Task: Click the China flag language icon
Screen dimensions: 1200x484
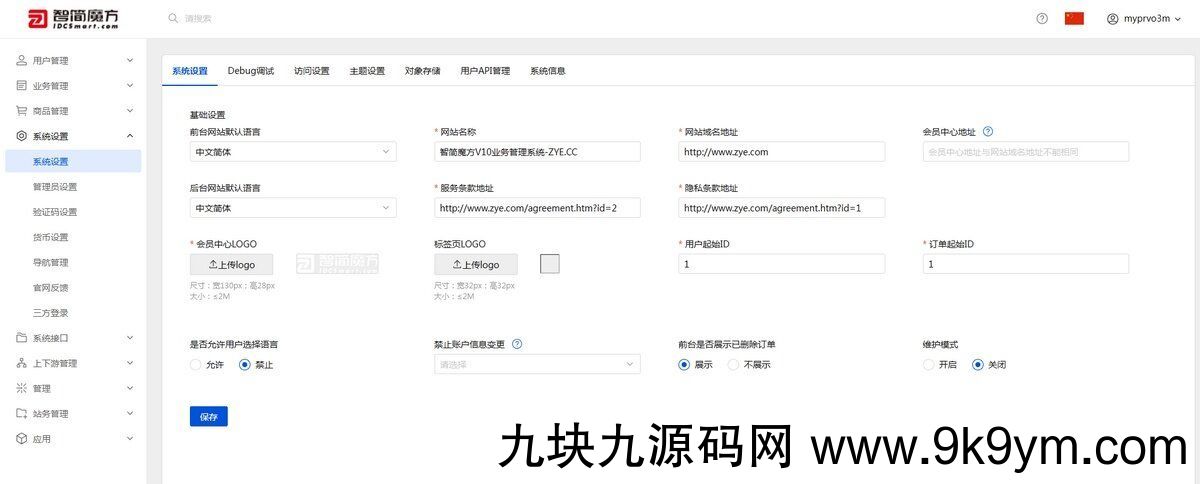Action: (1074, 18)
